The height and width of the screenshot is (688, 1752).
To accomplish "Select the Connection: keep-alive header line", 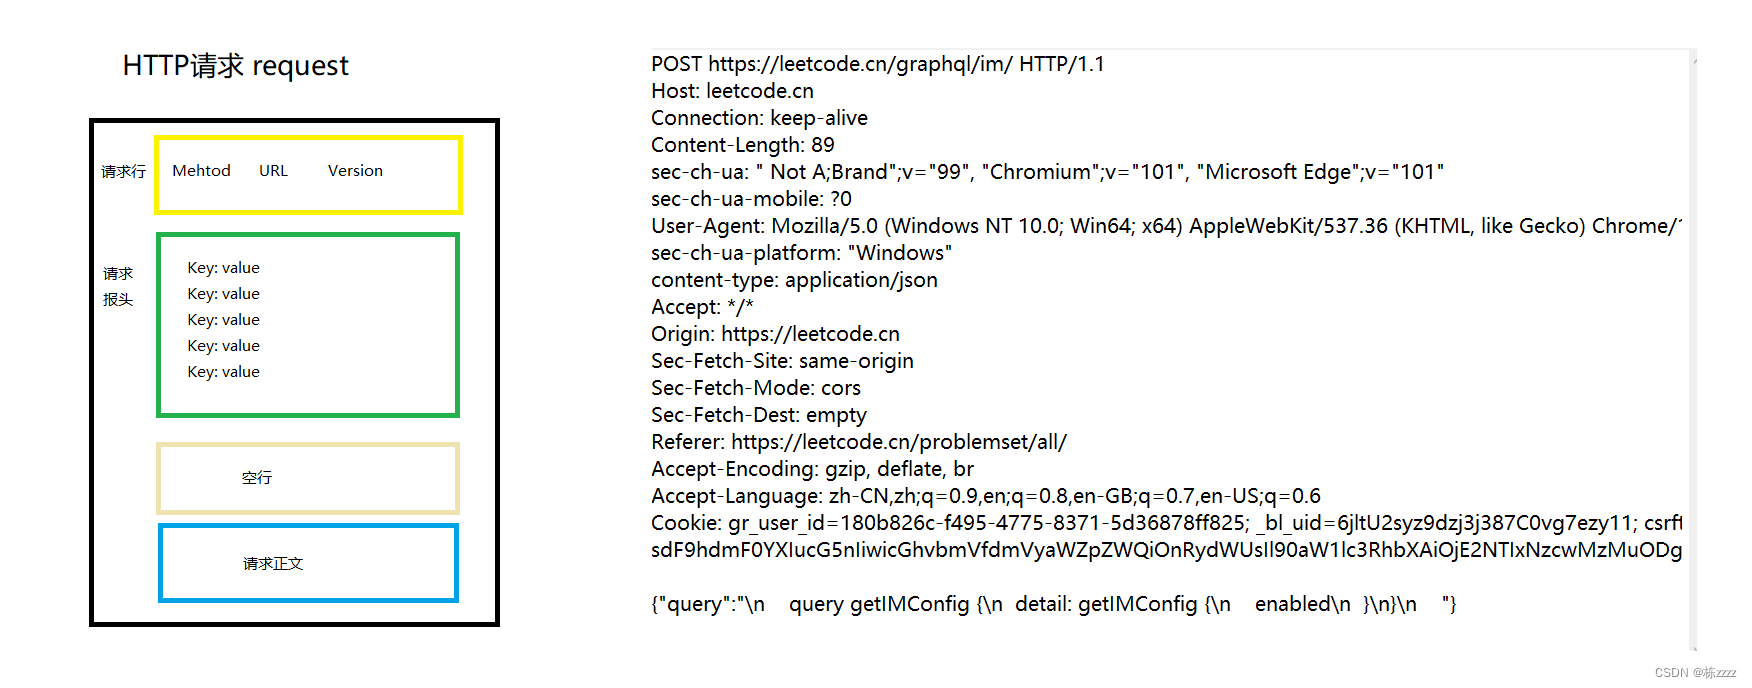I will pyautogui.click(x=759, y=118).
